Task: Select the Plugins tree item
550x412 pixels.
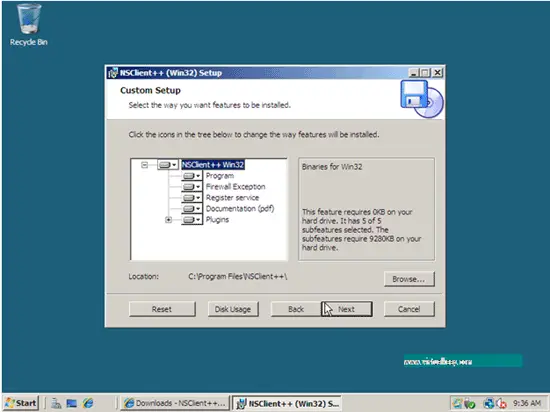Action: [217, 220]
